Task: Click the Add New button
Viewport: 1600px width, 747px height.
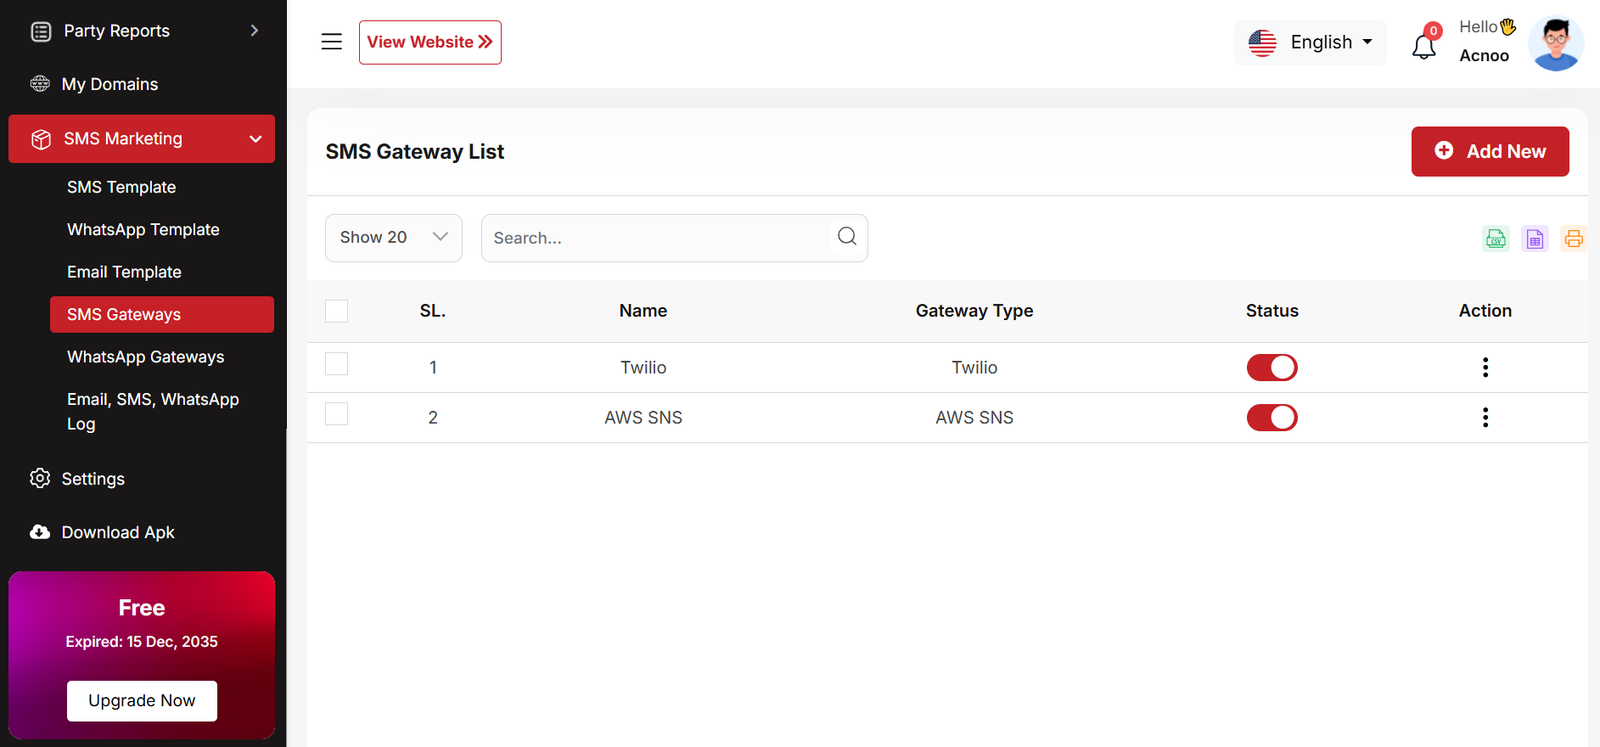Action: click(x=1489, y=152)
